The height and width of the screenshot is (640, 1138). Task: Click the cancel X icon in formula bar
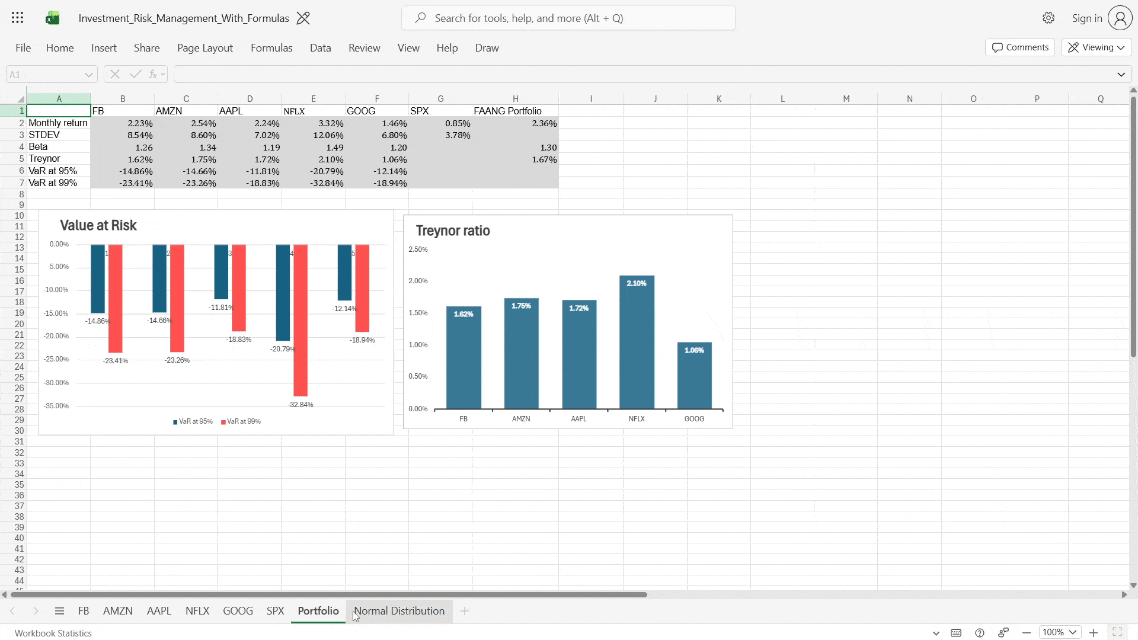click(115, 74)
